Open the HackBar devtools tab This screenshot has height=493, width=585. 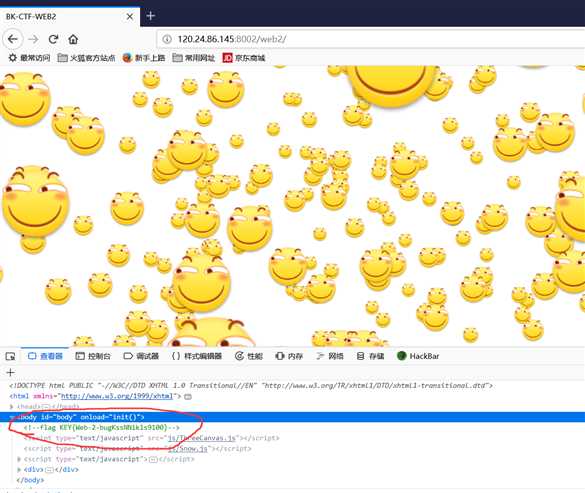(418, 356)
